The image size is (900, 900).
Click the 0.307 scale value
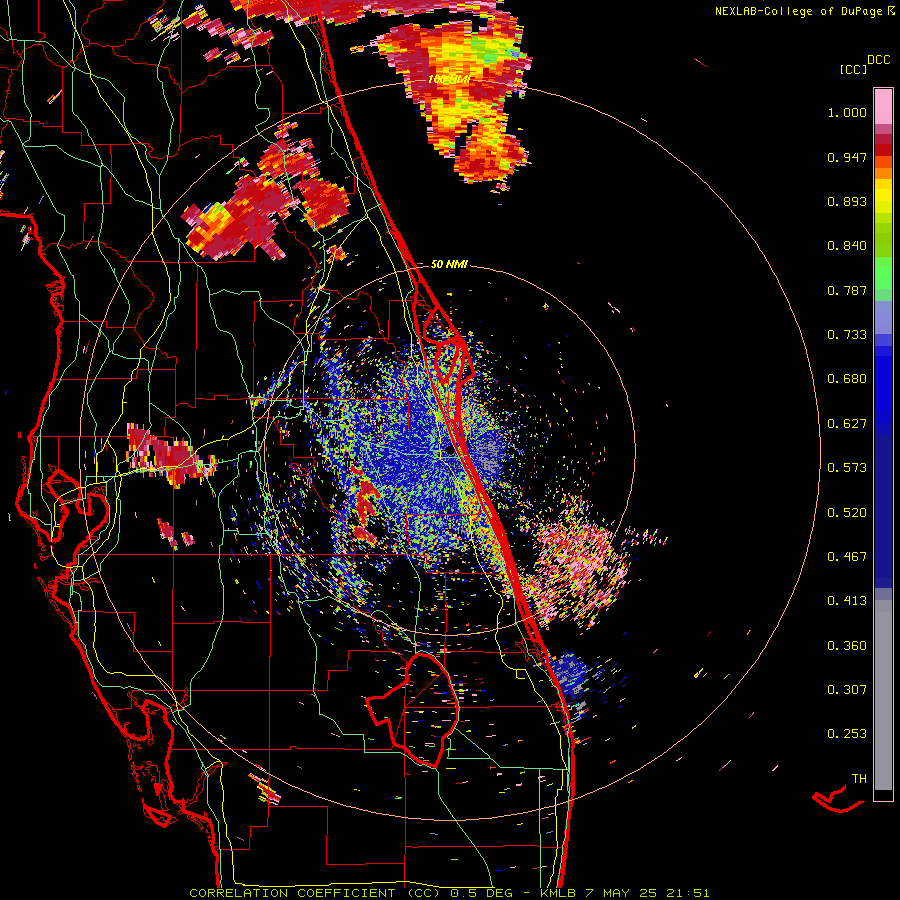847,690
